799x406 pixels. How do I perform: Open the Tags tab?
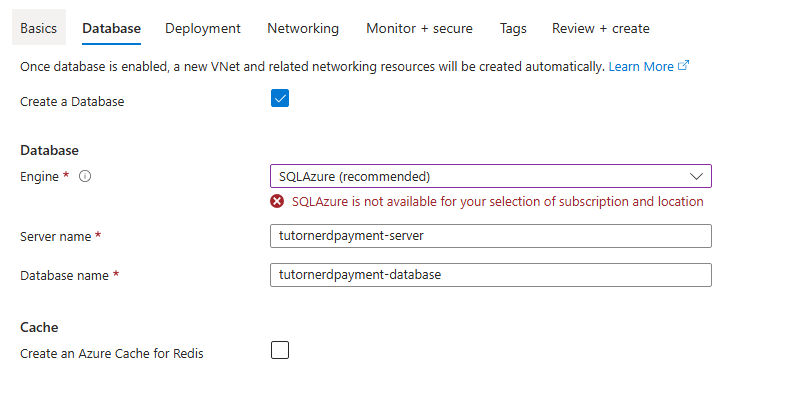tap(513, 28)
